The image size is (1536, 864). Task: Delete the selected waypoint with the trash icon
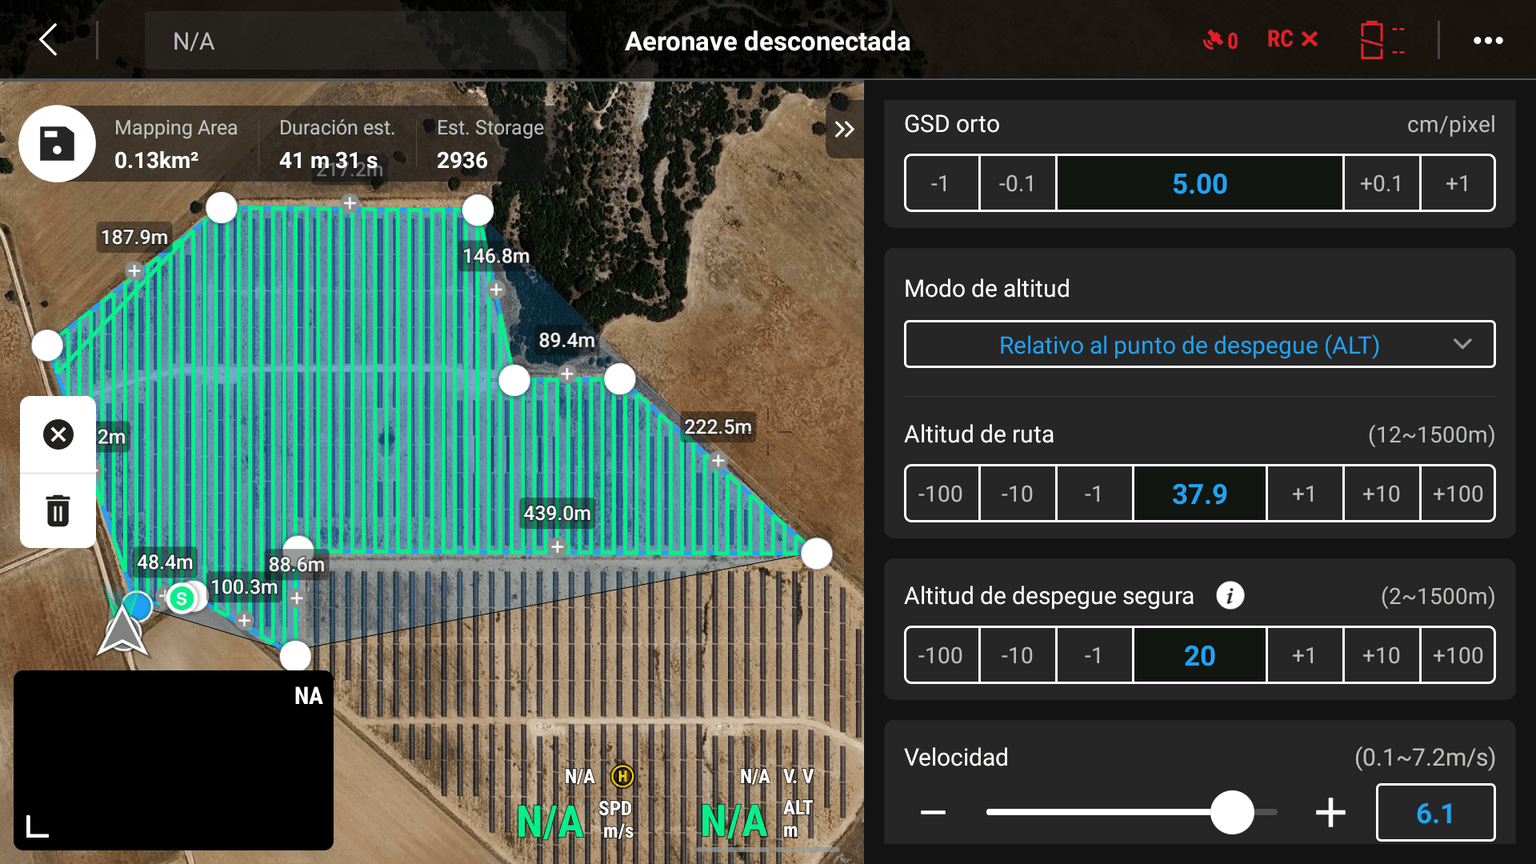tap(58, 510)
